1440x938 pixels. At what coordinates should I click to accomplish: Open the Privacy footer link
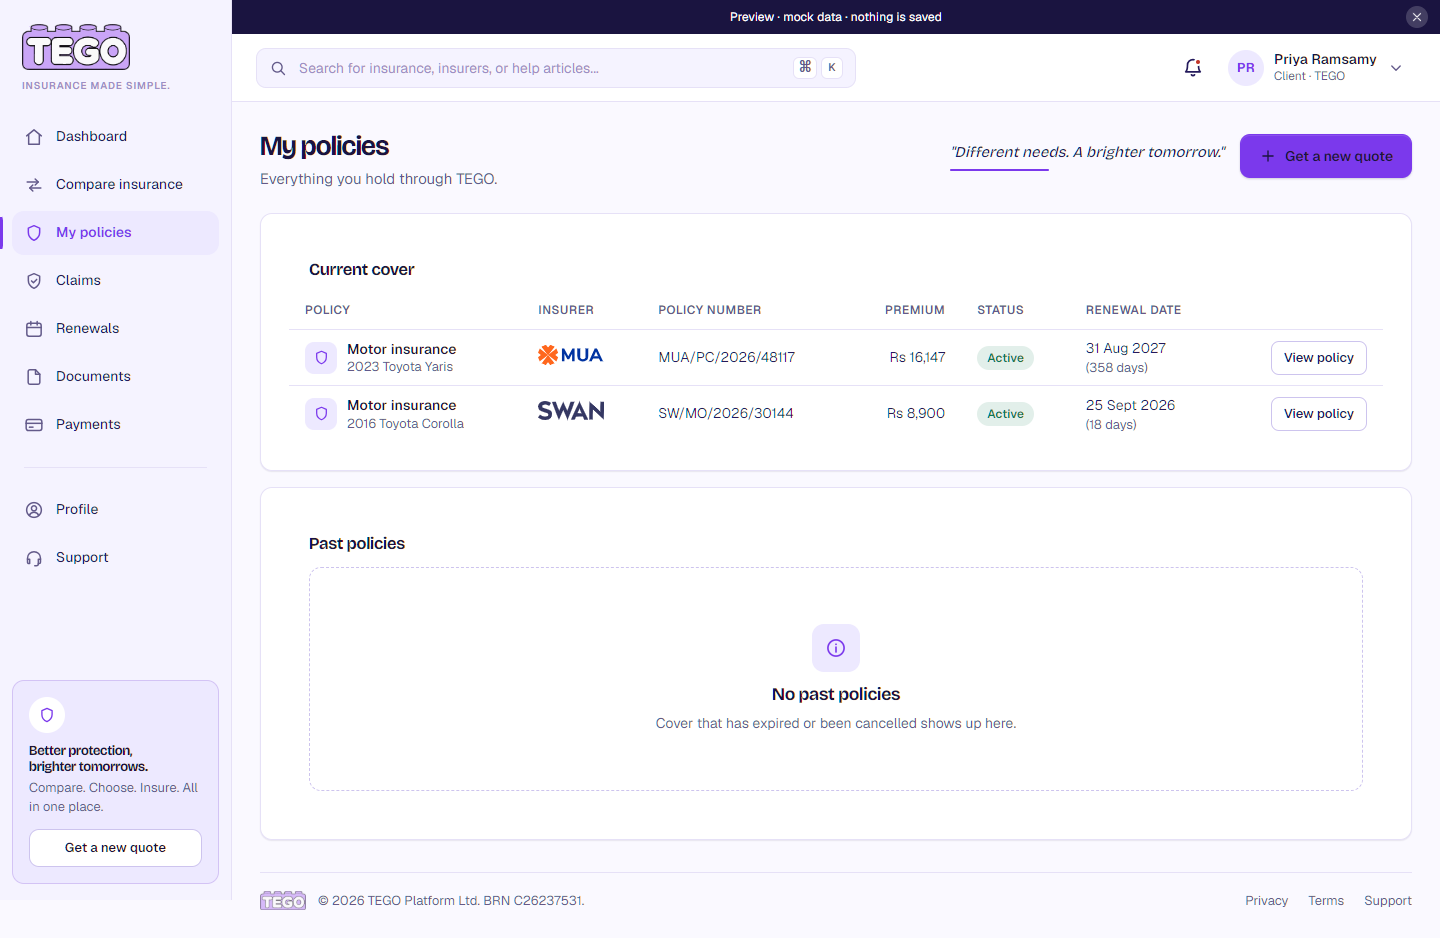click(x=1266, y=901)
